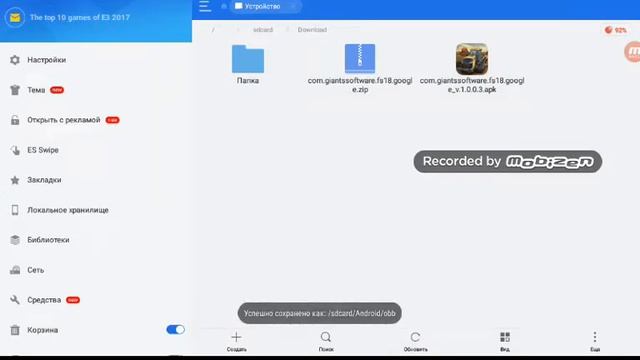Viewport: 640px width, 360px height.
Task: Click the Средства wrench icon
Action: coord(15,300)
